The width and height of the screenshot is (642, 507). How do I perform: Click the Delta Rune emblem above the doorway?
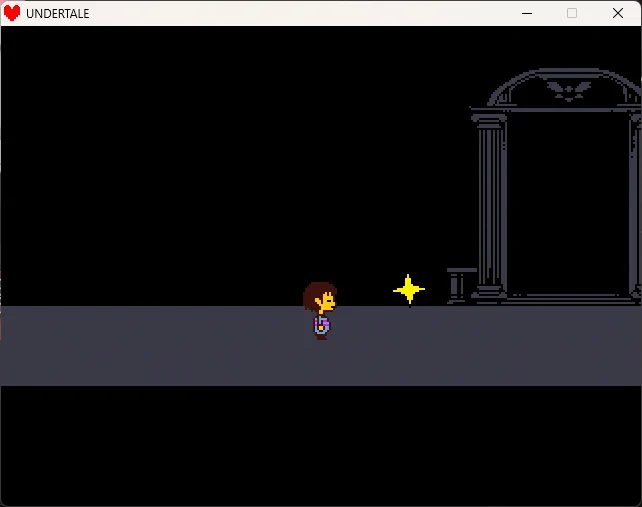coord(569,91)
